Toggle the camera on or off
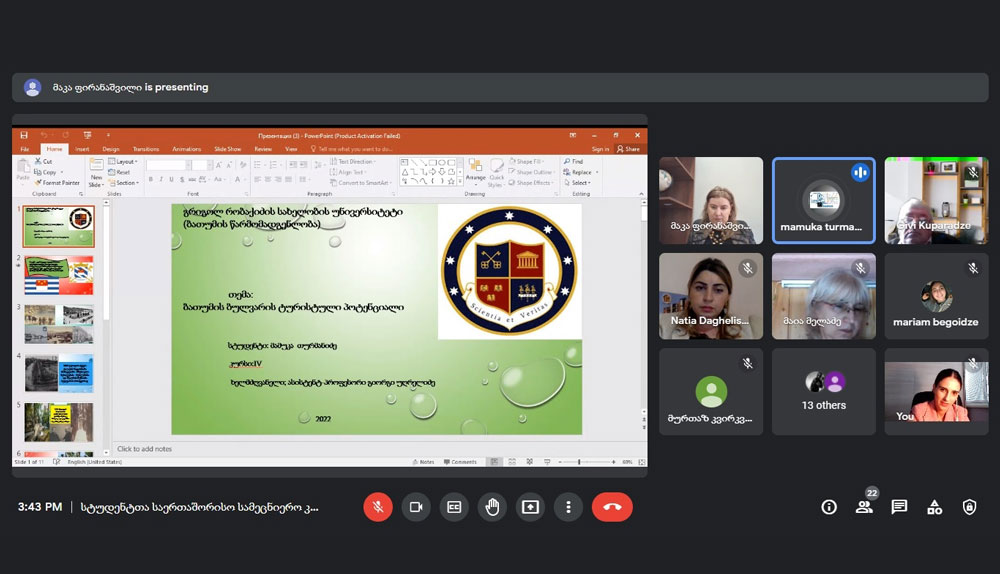This screenshot has height=574, width=1000. [x=416, y=507]
